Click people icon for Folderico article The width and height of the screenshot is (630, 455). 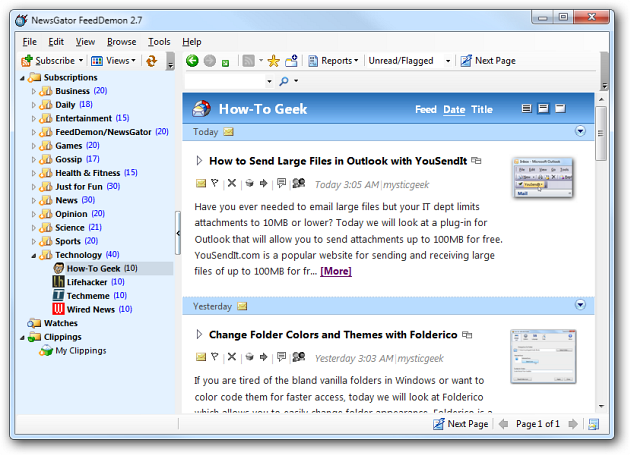[299, 357]
